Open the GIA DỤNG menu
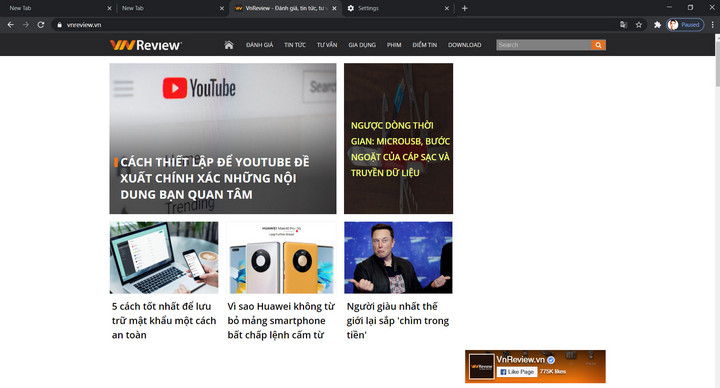This screenshot has height=388, width=720. 362,45
